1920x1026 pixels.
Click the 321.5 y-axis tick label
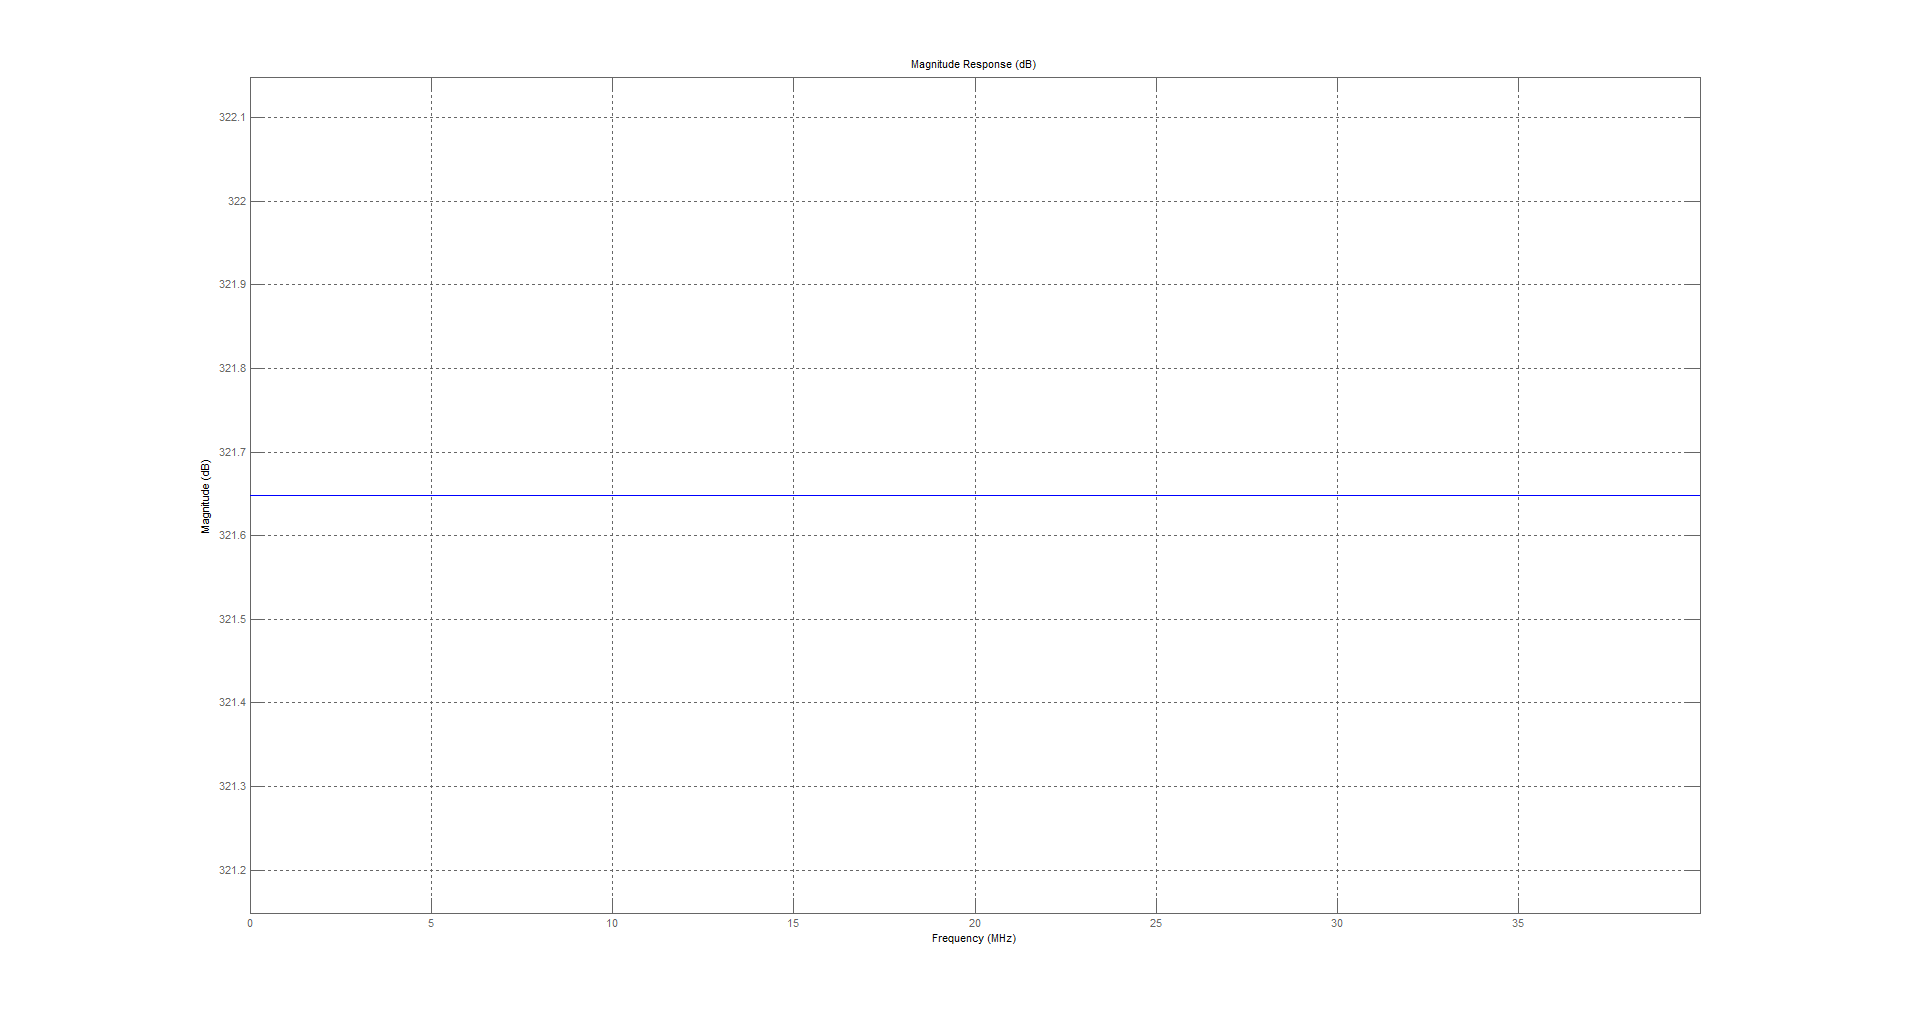pos(232,619)
